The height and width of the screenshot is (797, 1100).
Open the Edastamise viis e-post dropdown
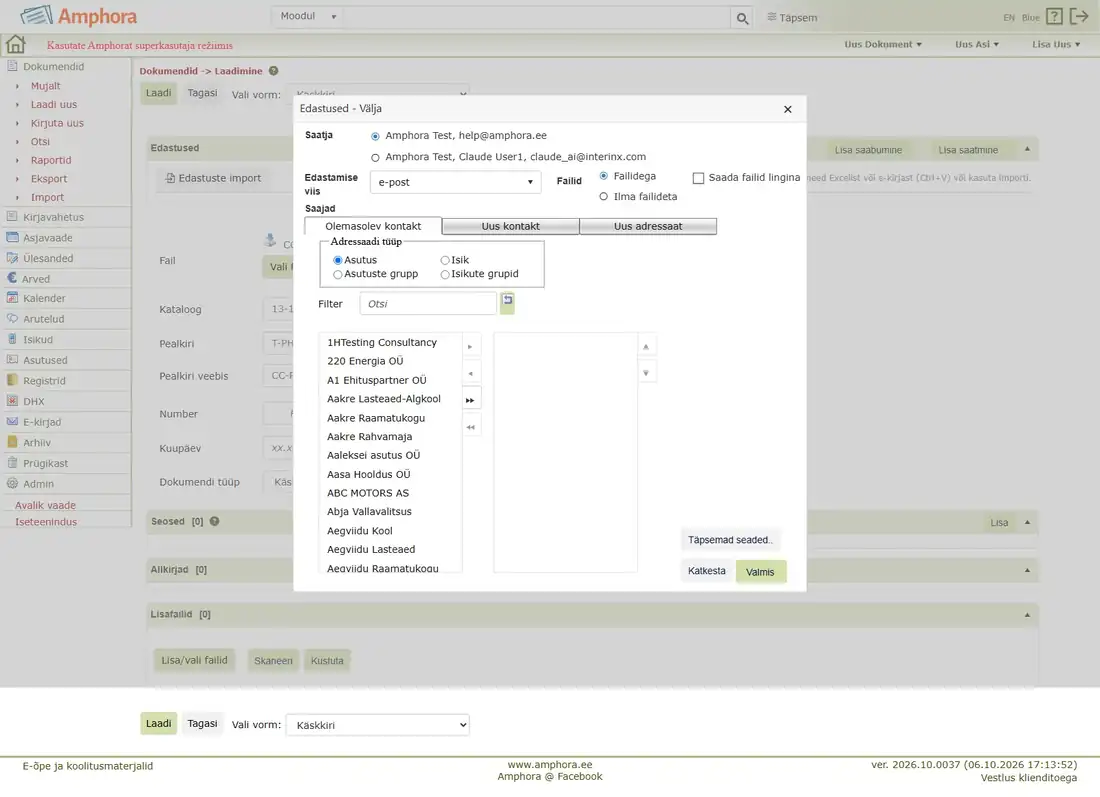click(x=455, y=182)
